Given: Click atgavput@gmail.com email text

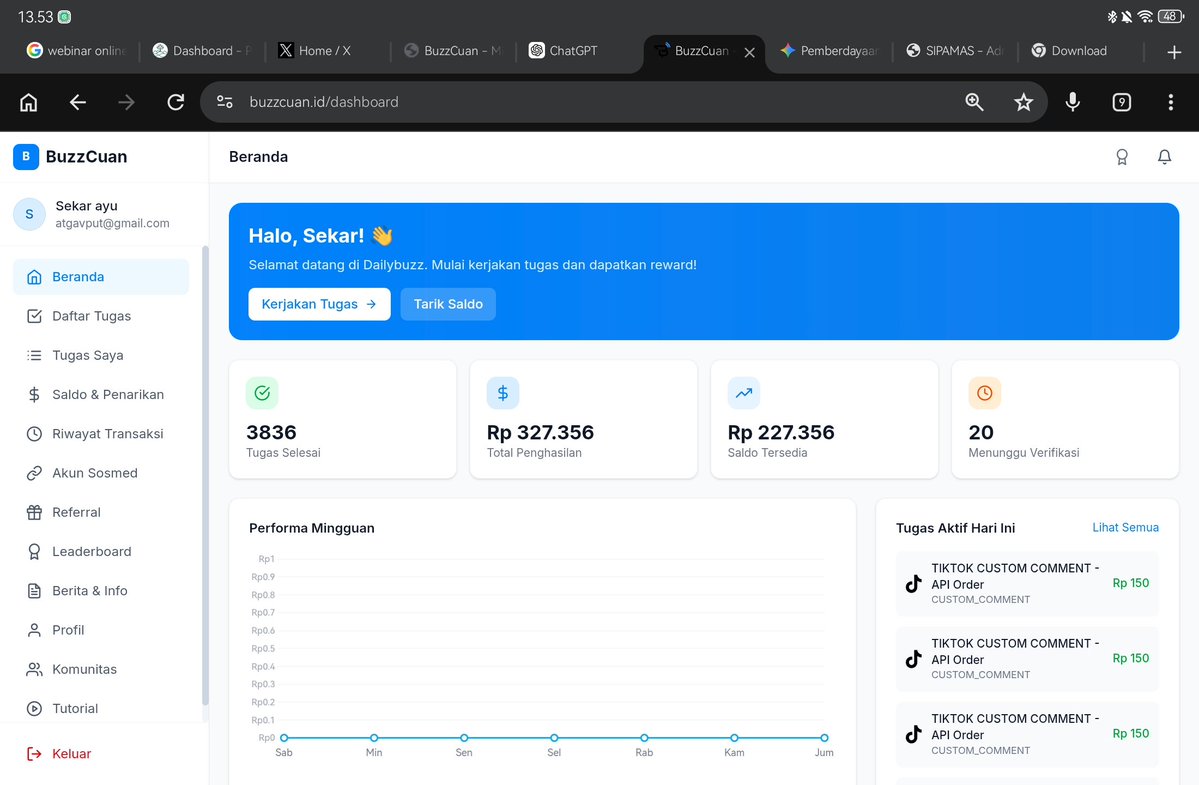Looking at the screenshot, I should (112, 223).
